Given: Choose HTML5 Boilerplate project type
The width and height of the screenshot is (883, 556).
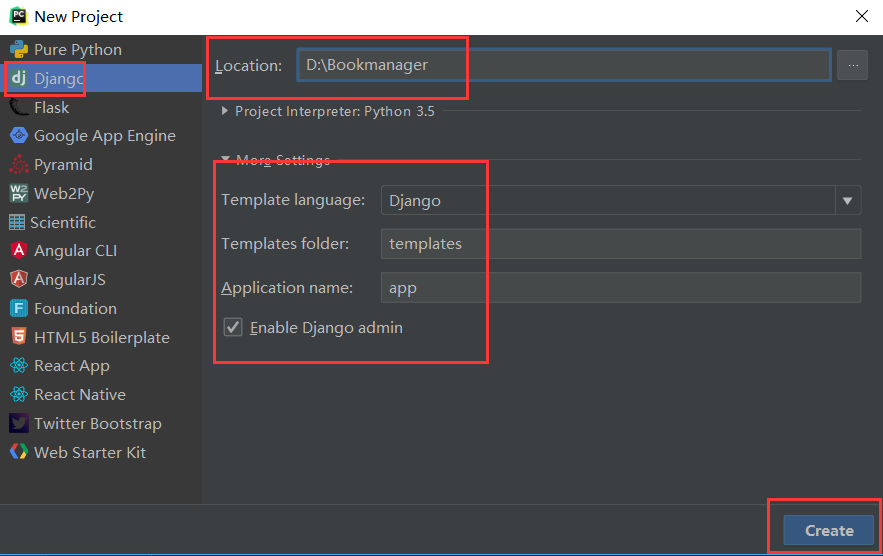Looking at the screenshot, I should click(101, 337).
